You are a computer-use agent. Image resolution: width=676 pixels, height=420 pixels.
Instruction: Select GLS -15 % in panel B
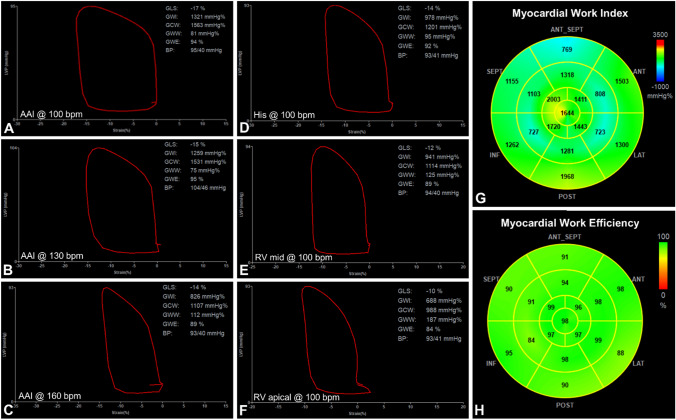point(197,144)
